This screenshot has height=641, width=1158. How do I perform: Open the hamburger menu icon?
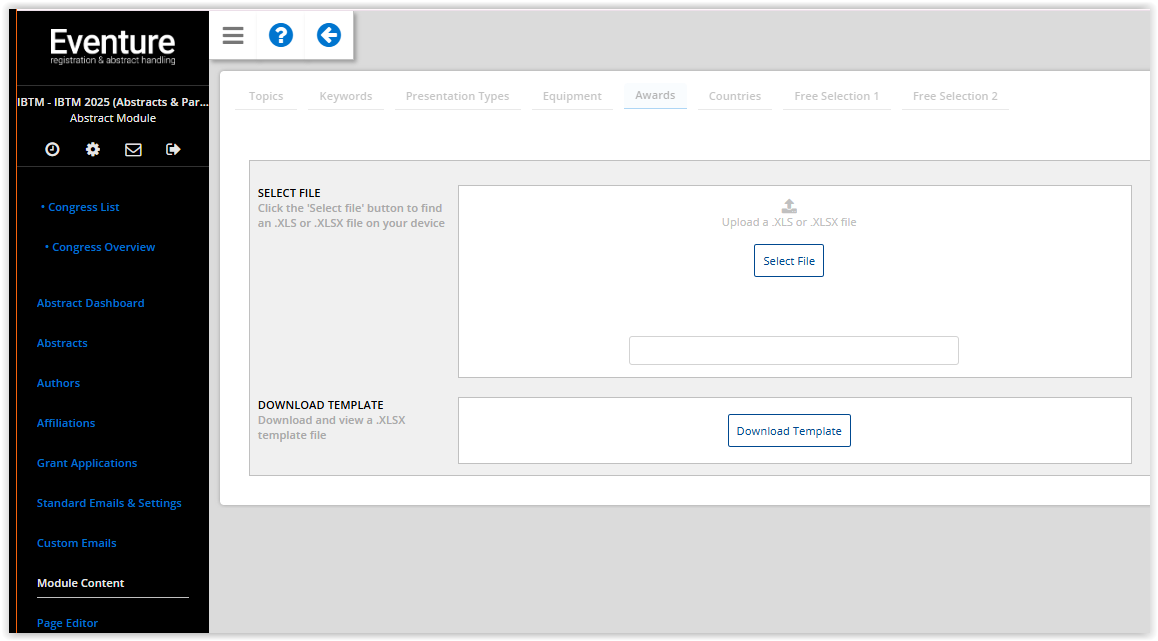(233, 36)
